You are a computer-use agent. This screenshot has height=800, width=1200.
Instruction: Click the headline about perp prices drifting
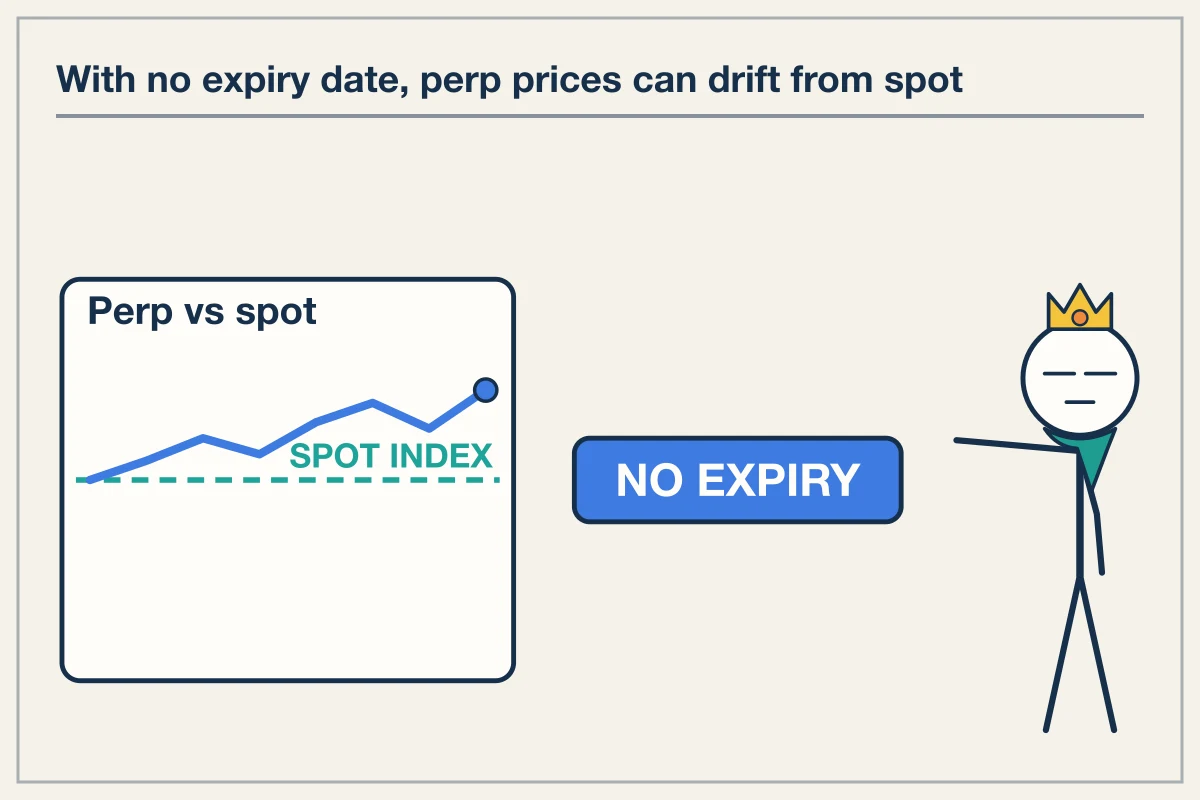[x=510, y=79]
